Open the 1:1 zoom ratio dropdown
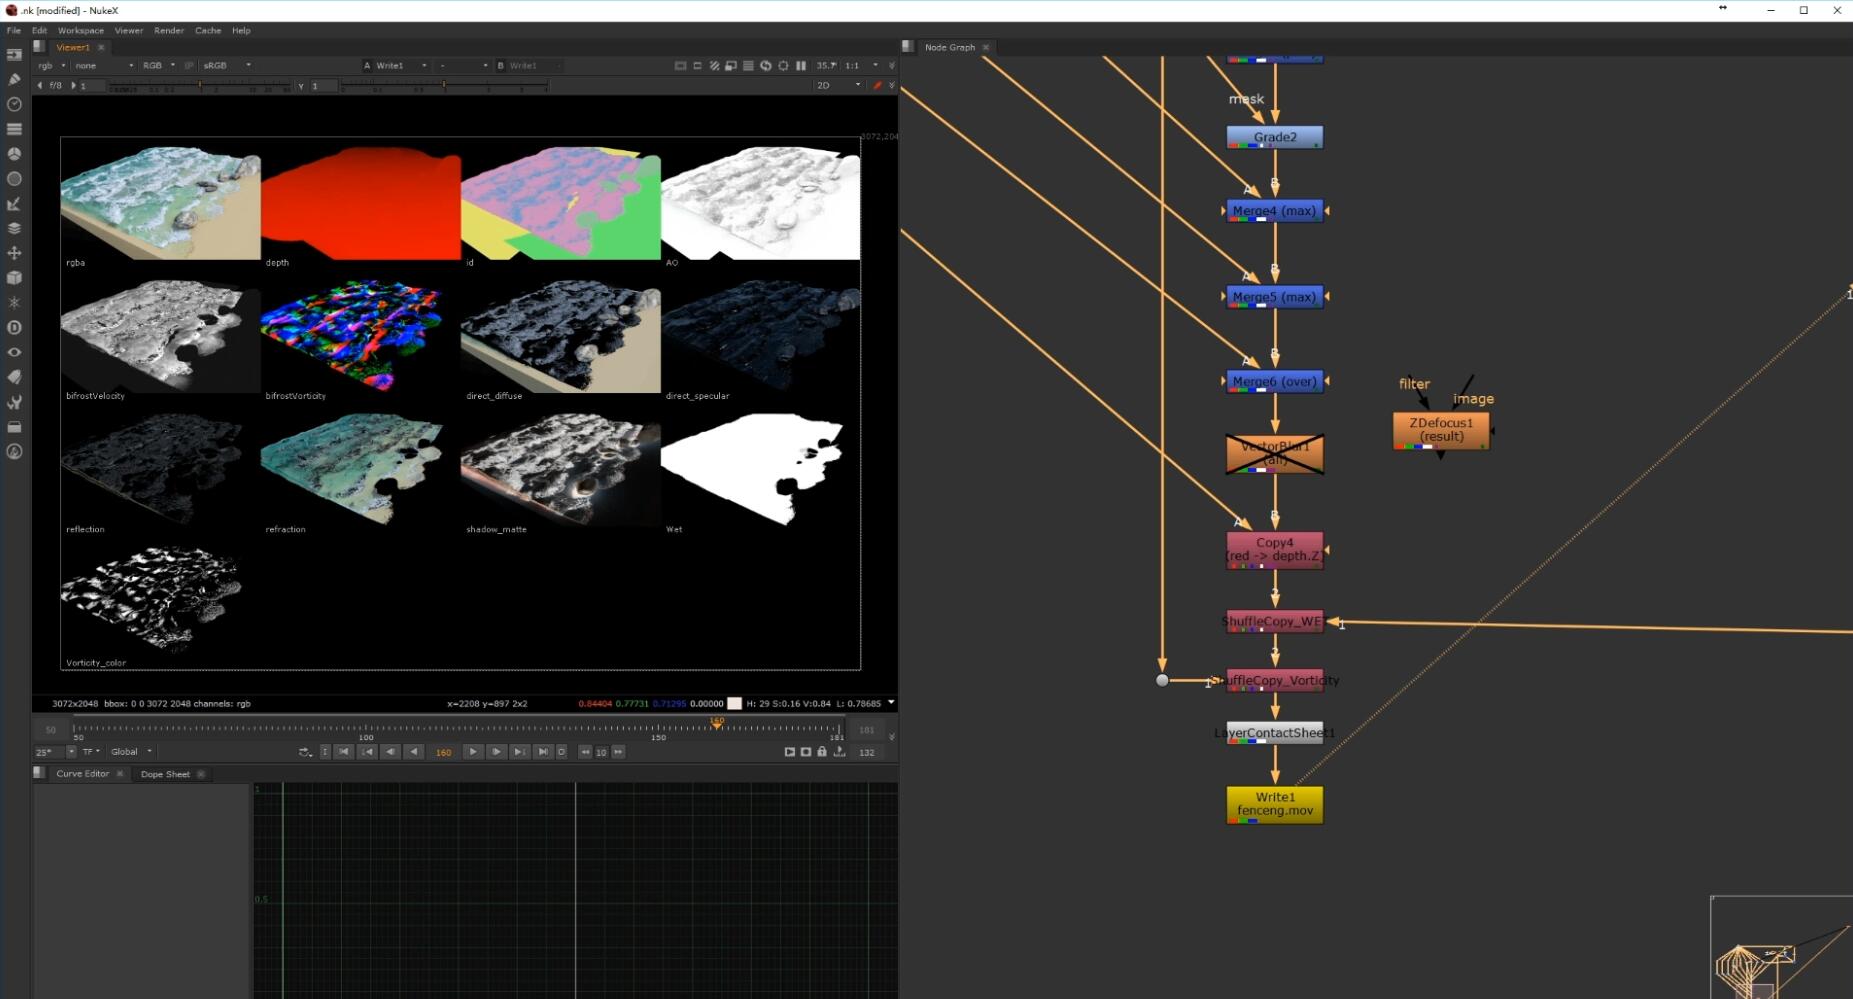Screen dimensions: 1853x999 click(862, 65)
